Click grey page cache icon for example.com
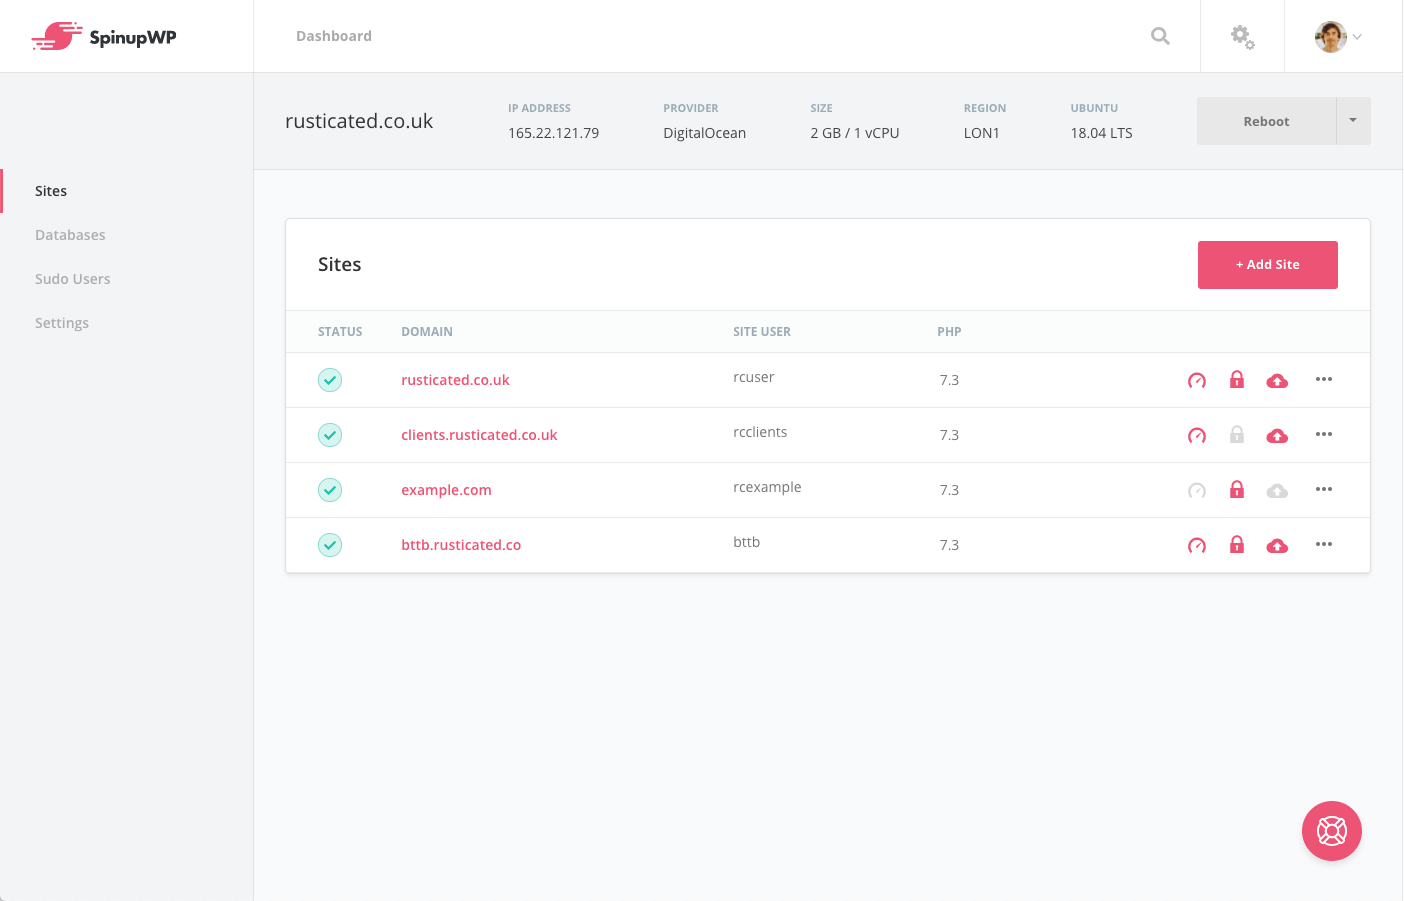1404x901 pixels. [x=1197, y=490]
